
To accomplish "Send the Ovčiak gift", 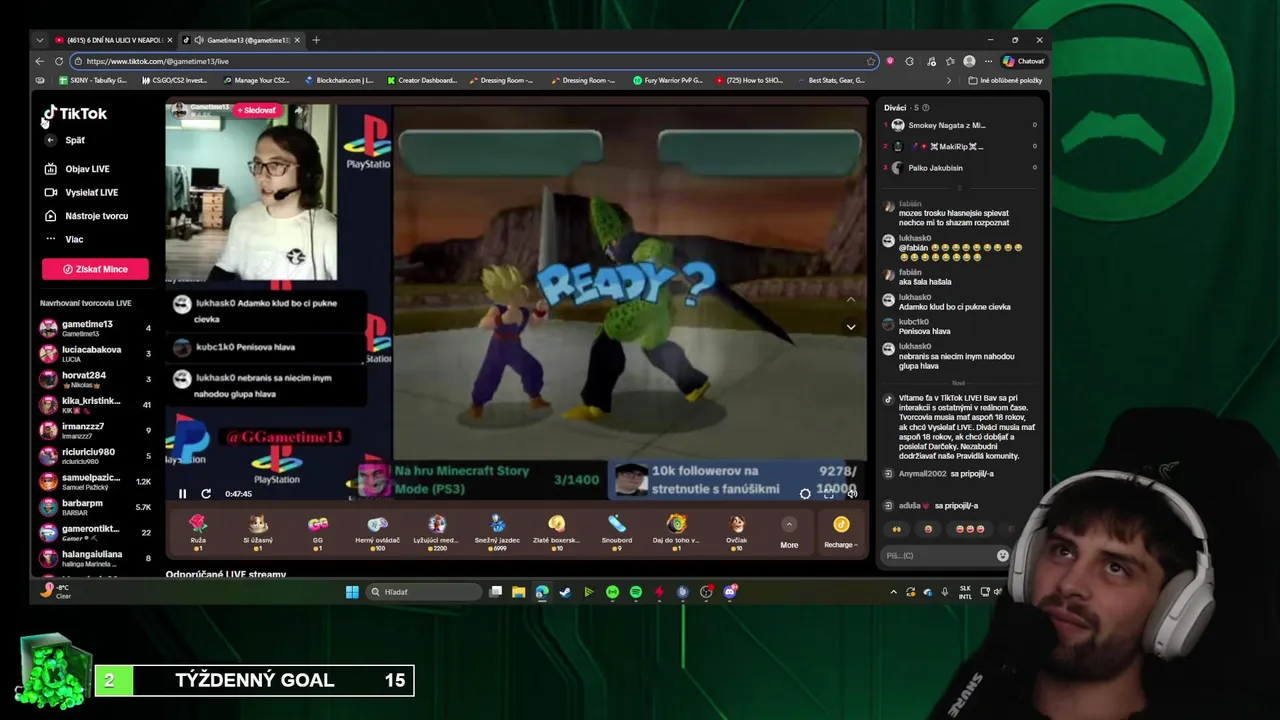I will point(737,531).
